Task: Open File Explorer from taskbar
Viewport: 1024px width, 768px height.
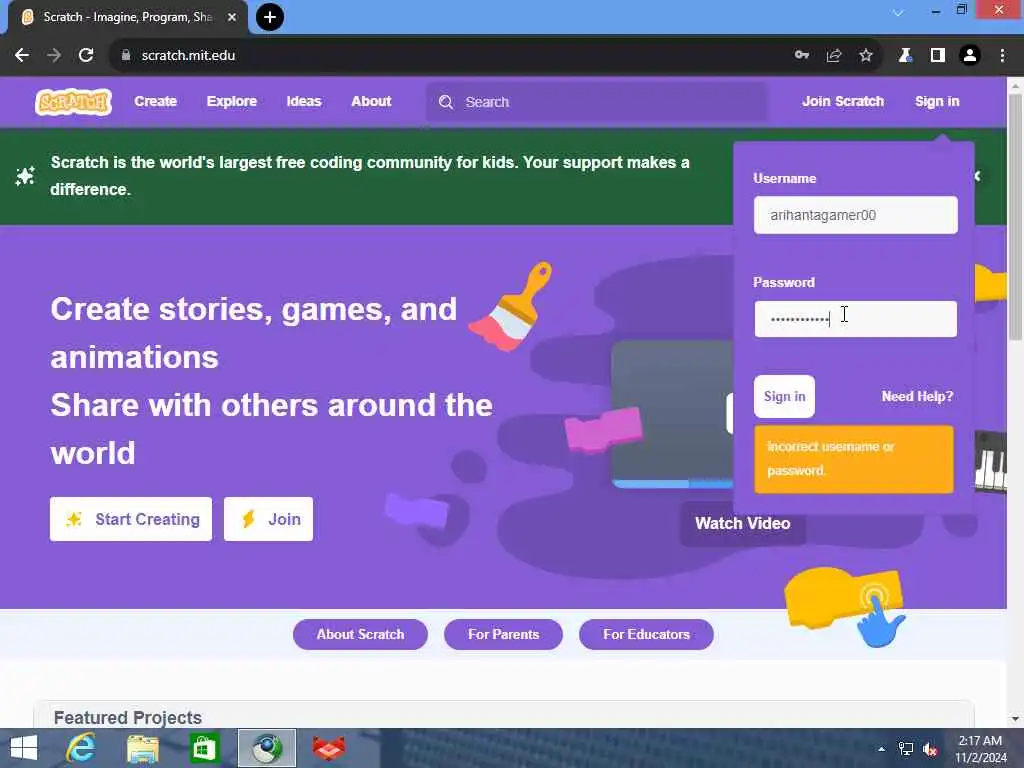Action: pos(143,748)
